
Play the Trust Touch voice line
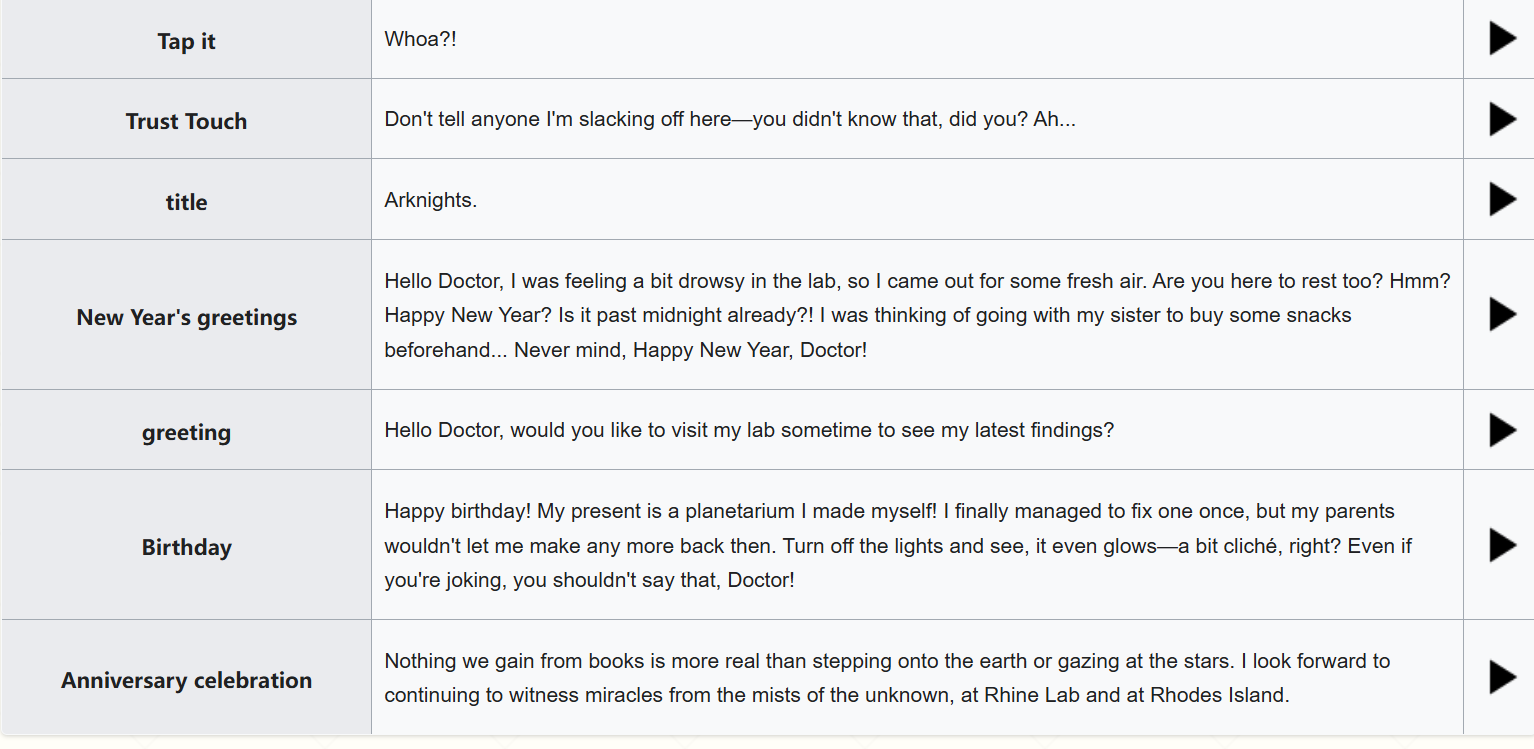[1502, 119]
